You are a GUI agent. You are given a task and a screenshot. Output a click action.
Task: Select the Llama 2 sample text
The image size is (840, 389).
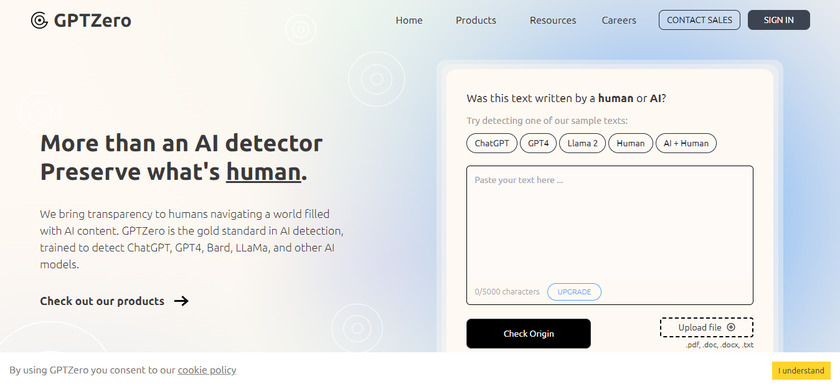click(x=582, y=143)
